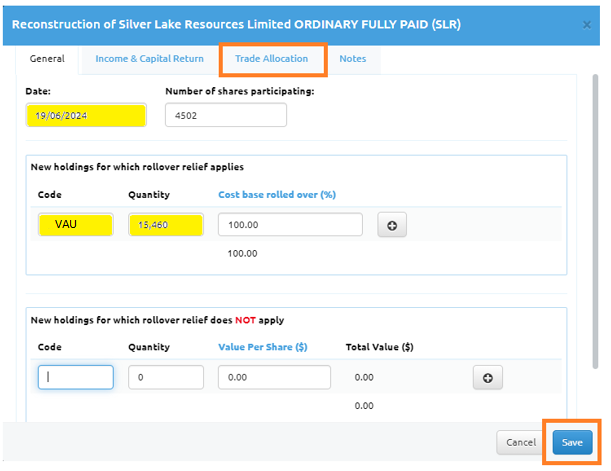611x471 pixels.
Task: Click the 'Value Per Share ($)' header link
Action: click(x=262, y=347)
